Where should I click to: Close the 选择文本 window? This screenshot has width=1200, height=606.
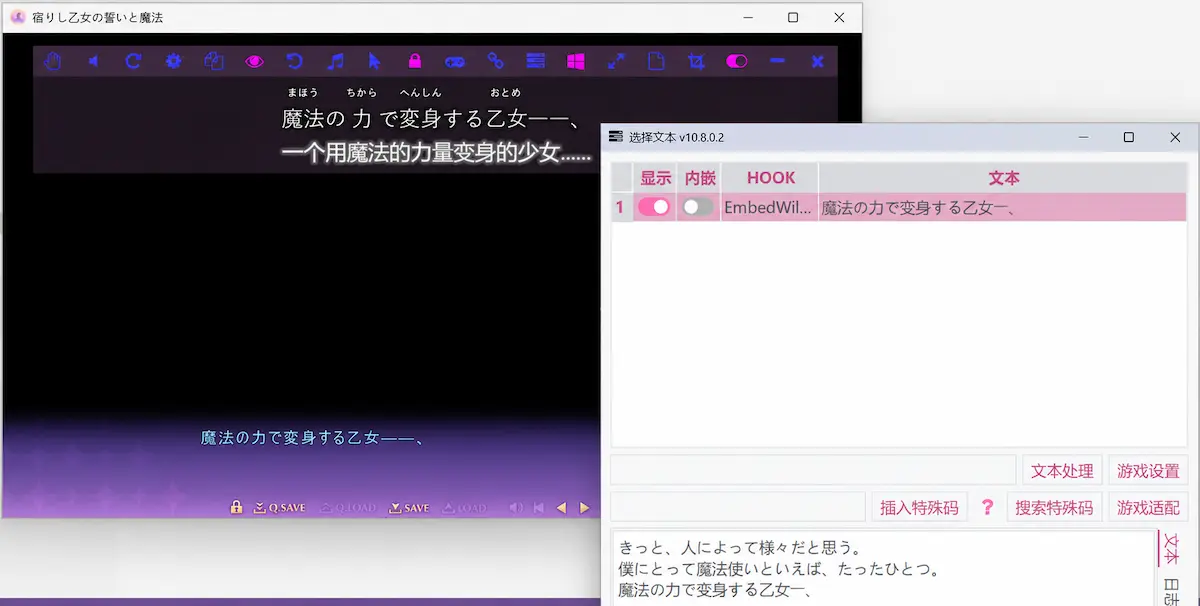pyautogui.click(x=1175, y=137)
